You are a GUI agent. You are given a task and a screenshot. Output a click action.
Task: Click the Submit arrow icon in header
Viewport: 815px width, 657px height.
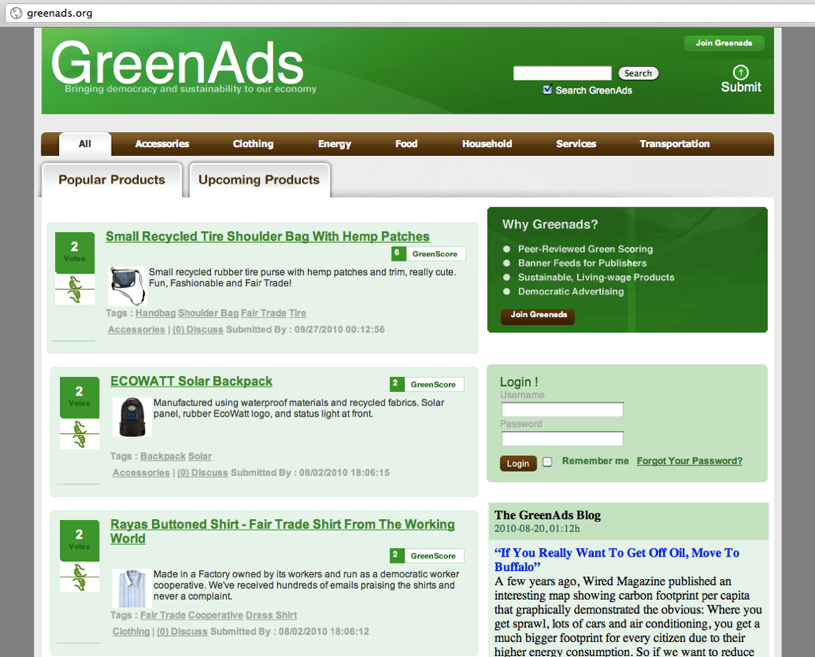pyautogui.click(x=740, y=72)
